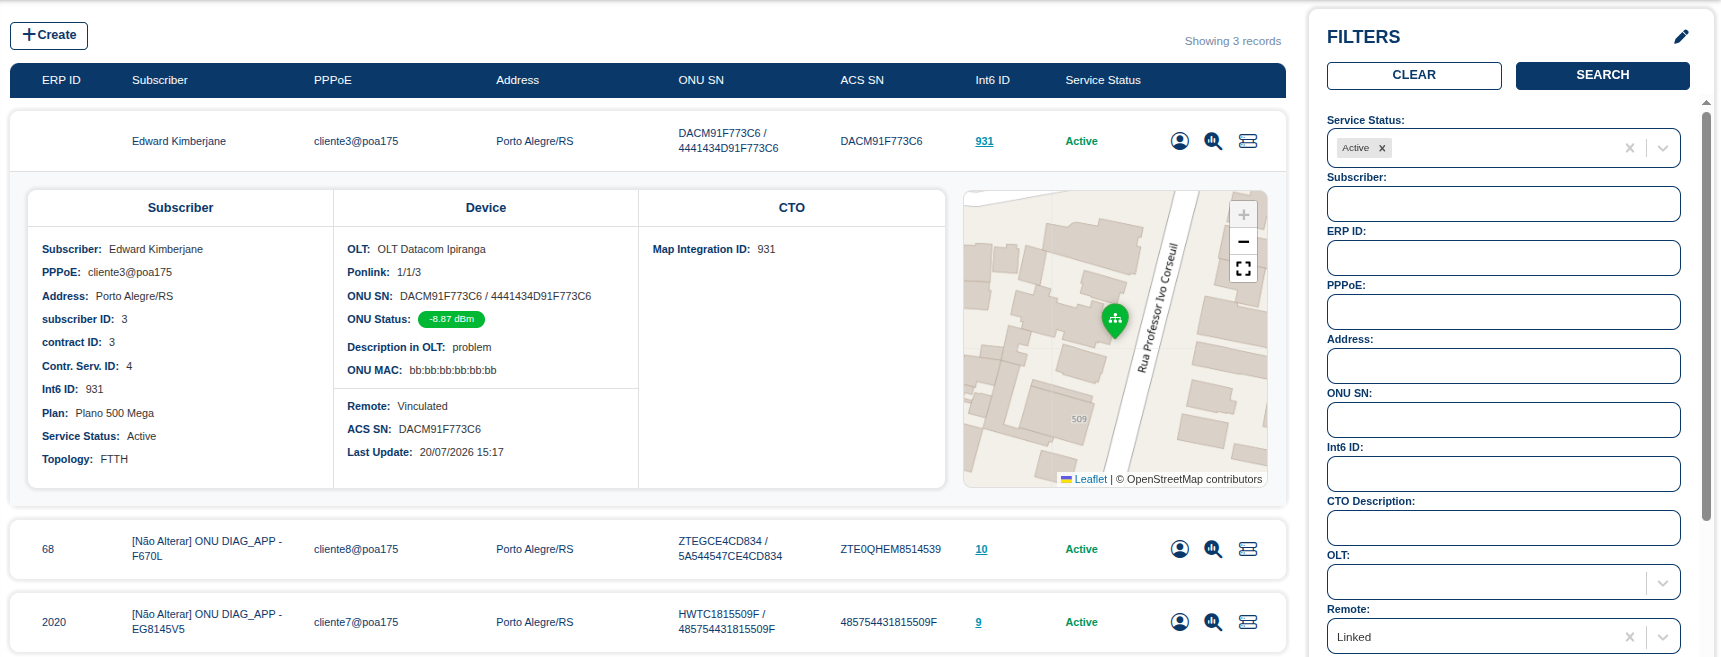Click the green CTO marker on map
Image resolution: width=1721 pixels, height=657 pixels.
tap(1115, 321)
